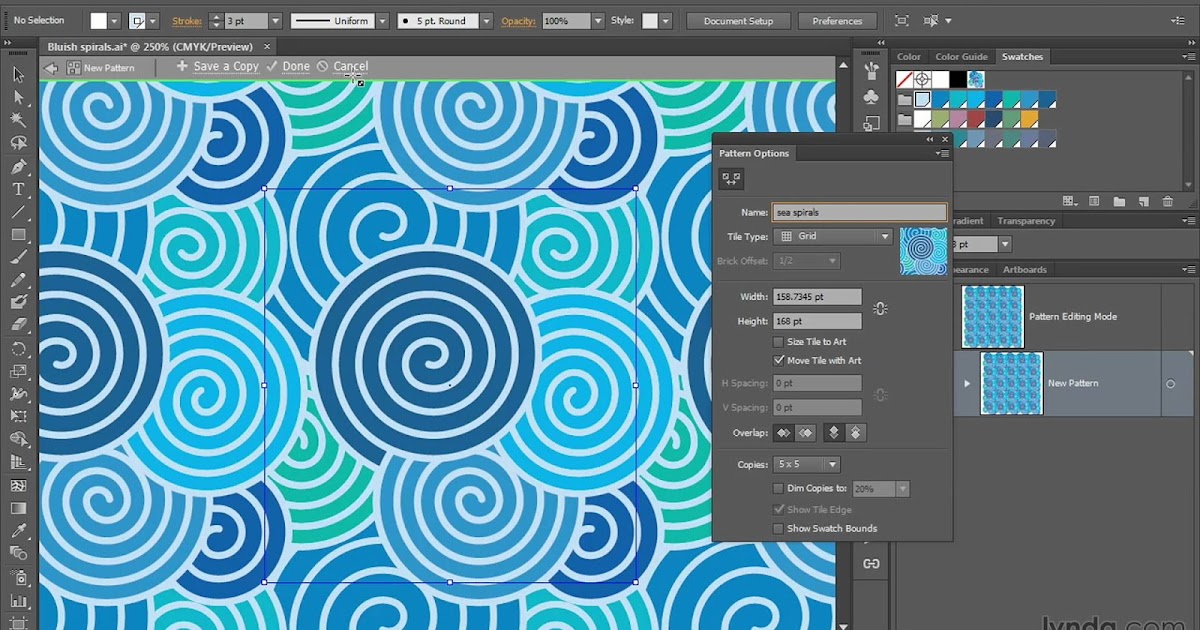1200x630 pixels.
Task: Open the Artboards tab
Action: click(x=1024, y=269)
